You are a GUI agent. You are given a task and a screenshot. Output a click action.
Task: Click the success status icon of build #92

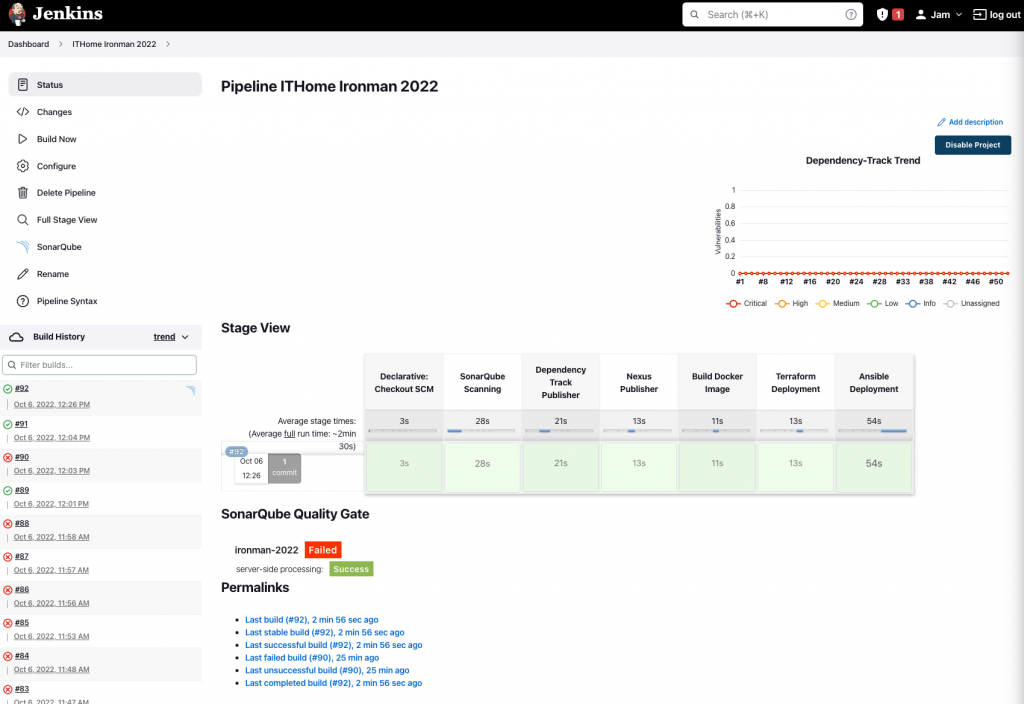click(8, 389)
